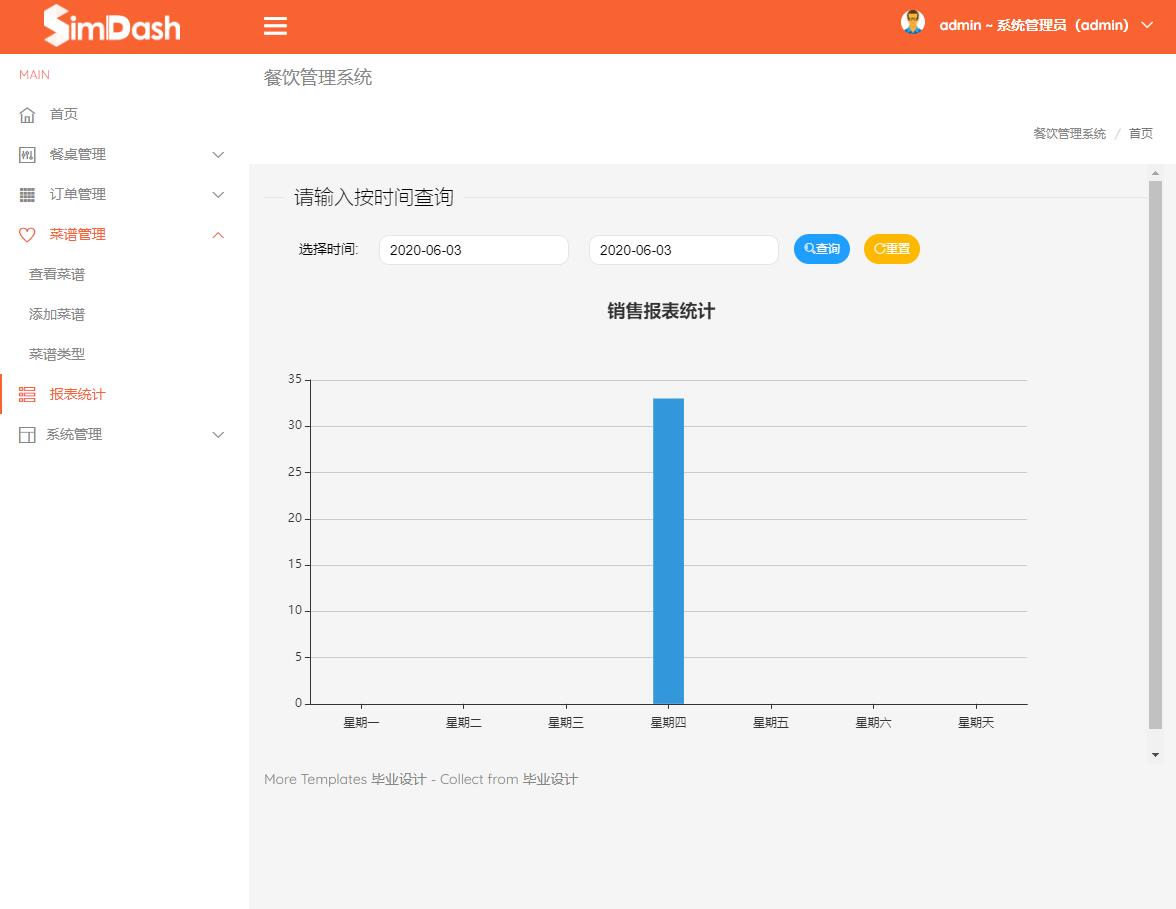The height and width of the screenshot is (909, 1176).
Task: Open the 首页 breadcrumb link
Action: (1140, 133)
